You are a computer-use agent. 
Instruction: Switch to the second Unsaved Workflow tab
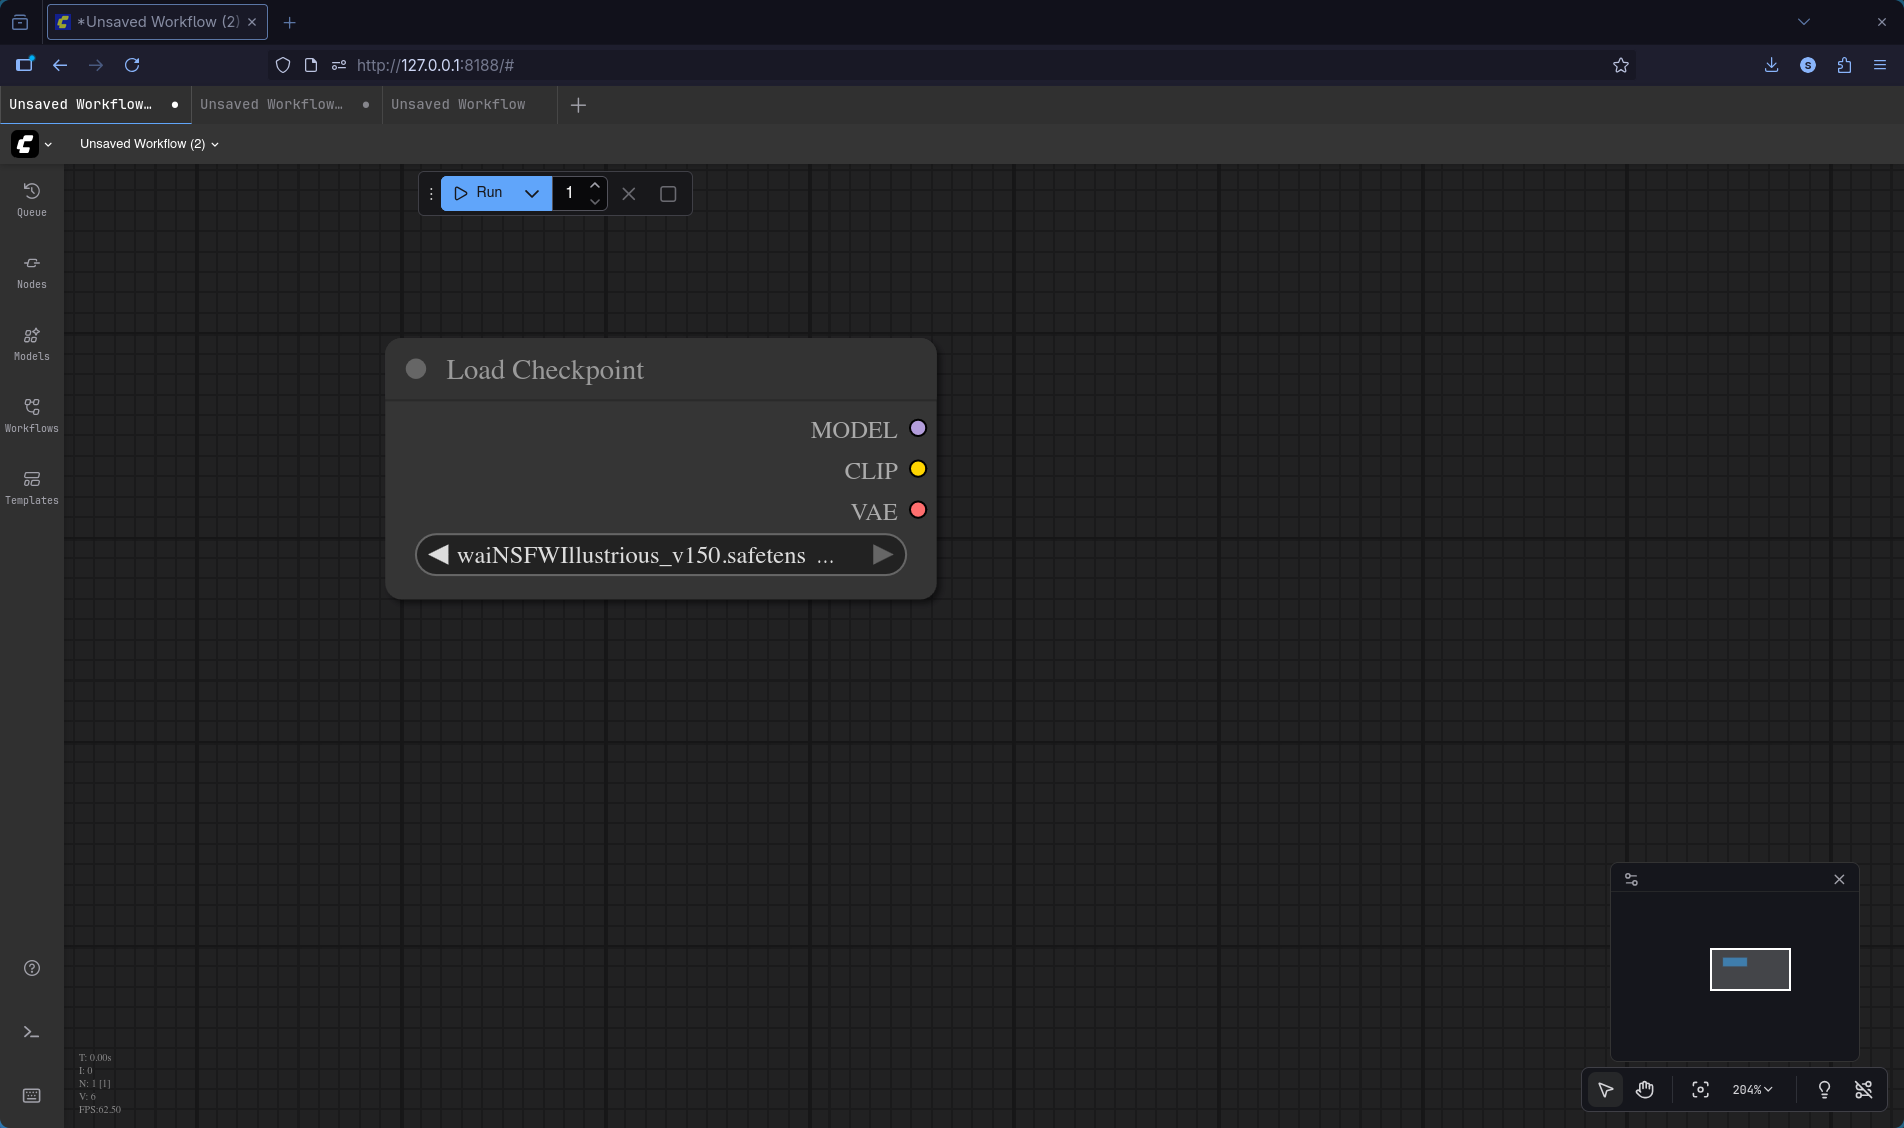click(x=271, y=104)
